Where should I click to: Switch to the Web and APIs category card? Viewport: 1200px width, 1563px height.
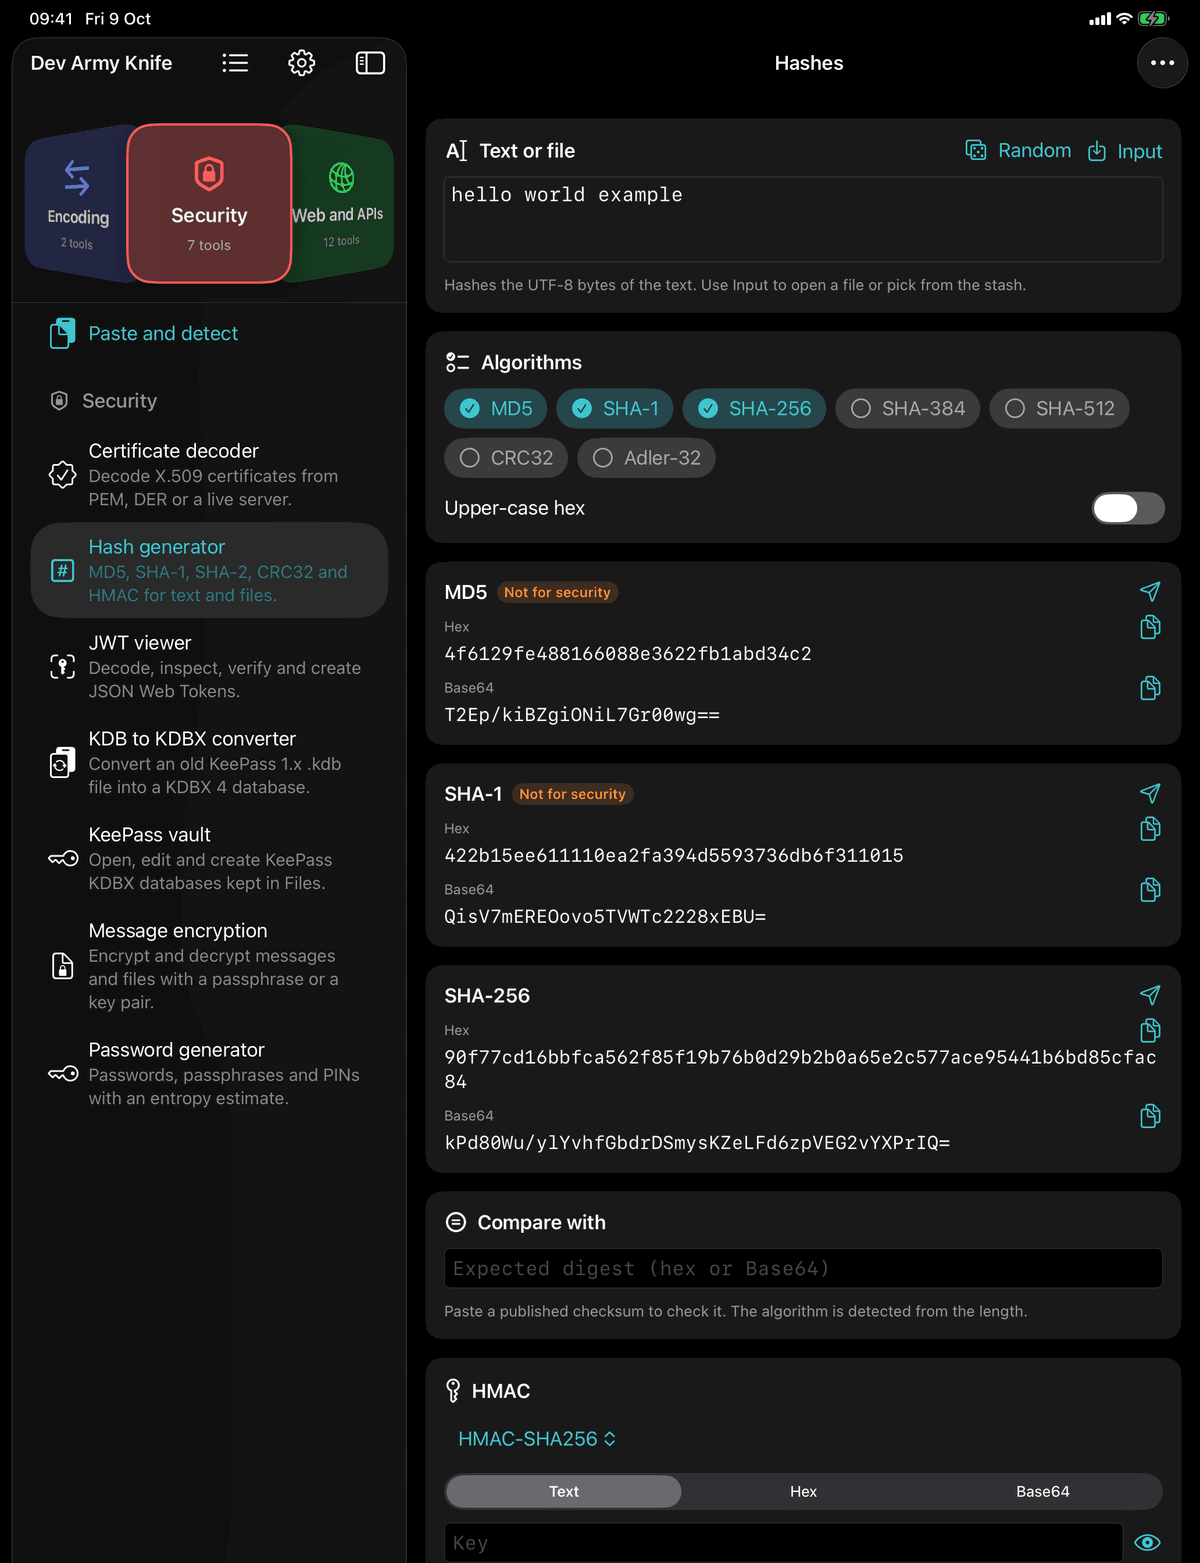click(342, 204)
